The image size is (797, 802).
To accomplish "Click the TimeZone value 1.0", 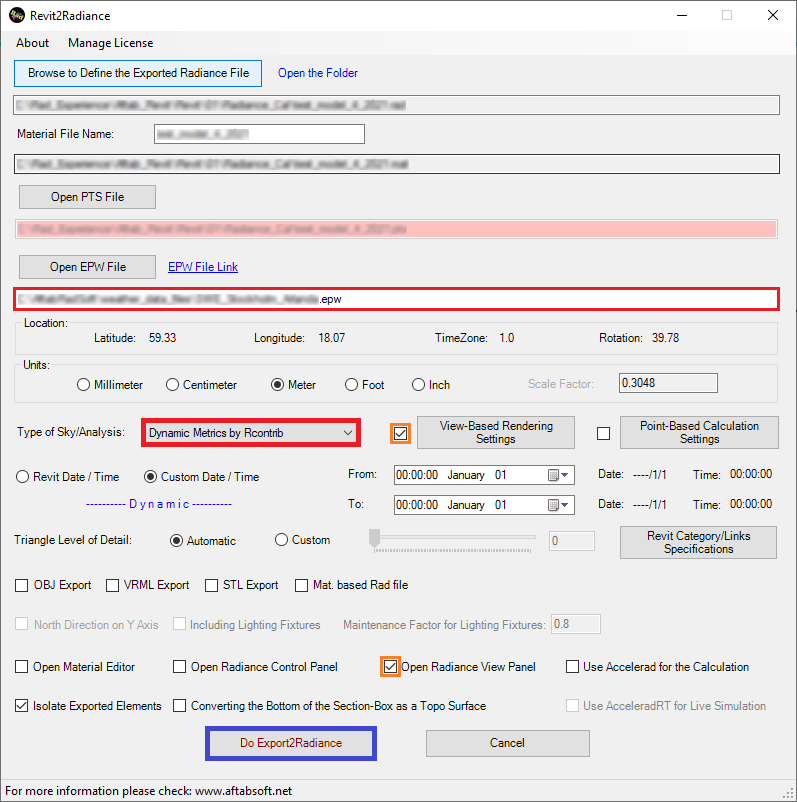I will pyautogui.click(x=506, y=338).
